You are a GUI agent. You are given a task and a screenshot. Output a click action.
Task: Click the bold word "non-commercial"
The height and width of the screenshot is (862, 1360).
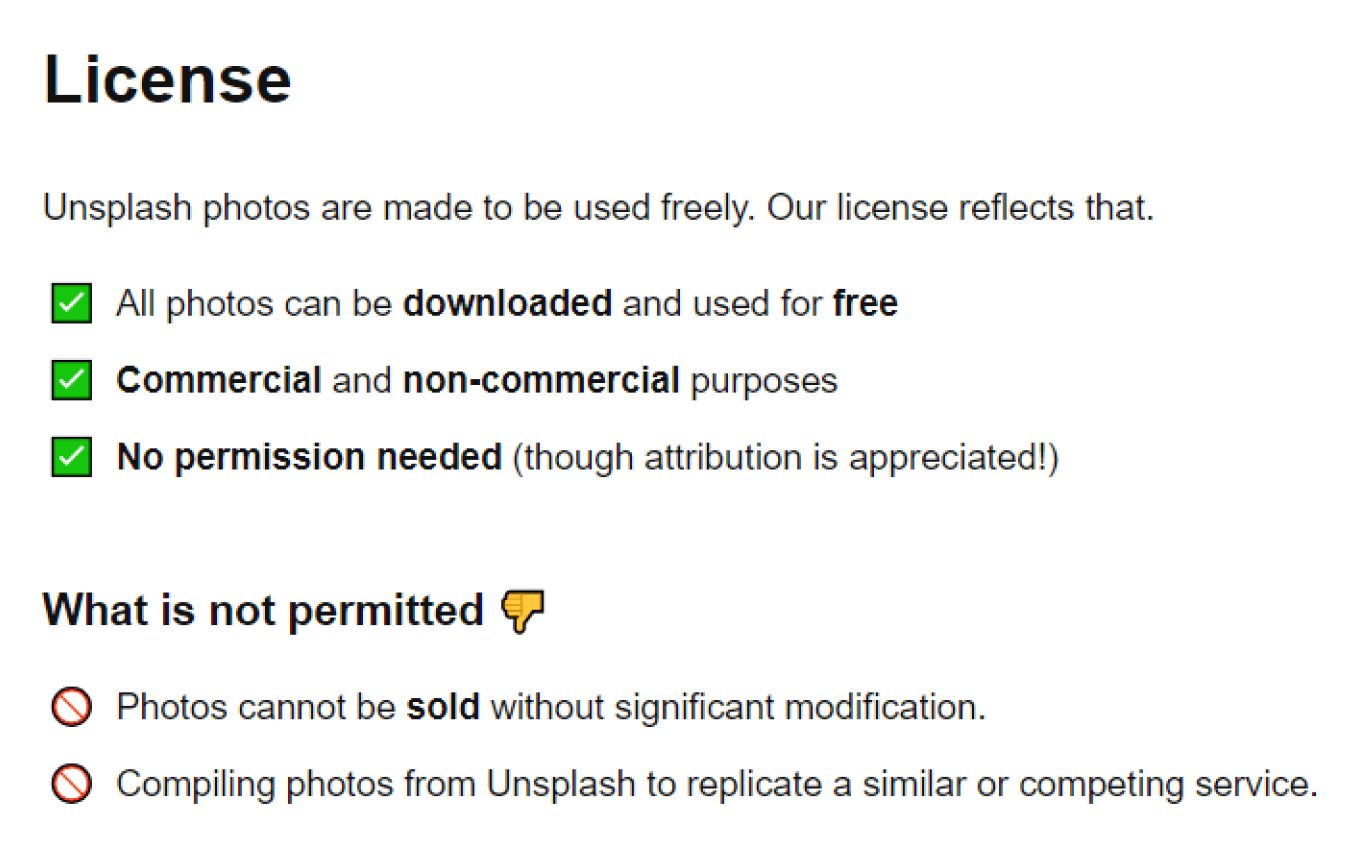pyautogui.click(x=541, y=380)
